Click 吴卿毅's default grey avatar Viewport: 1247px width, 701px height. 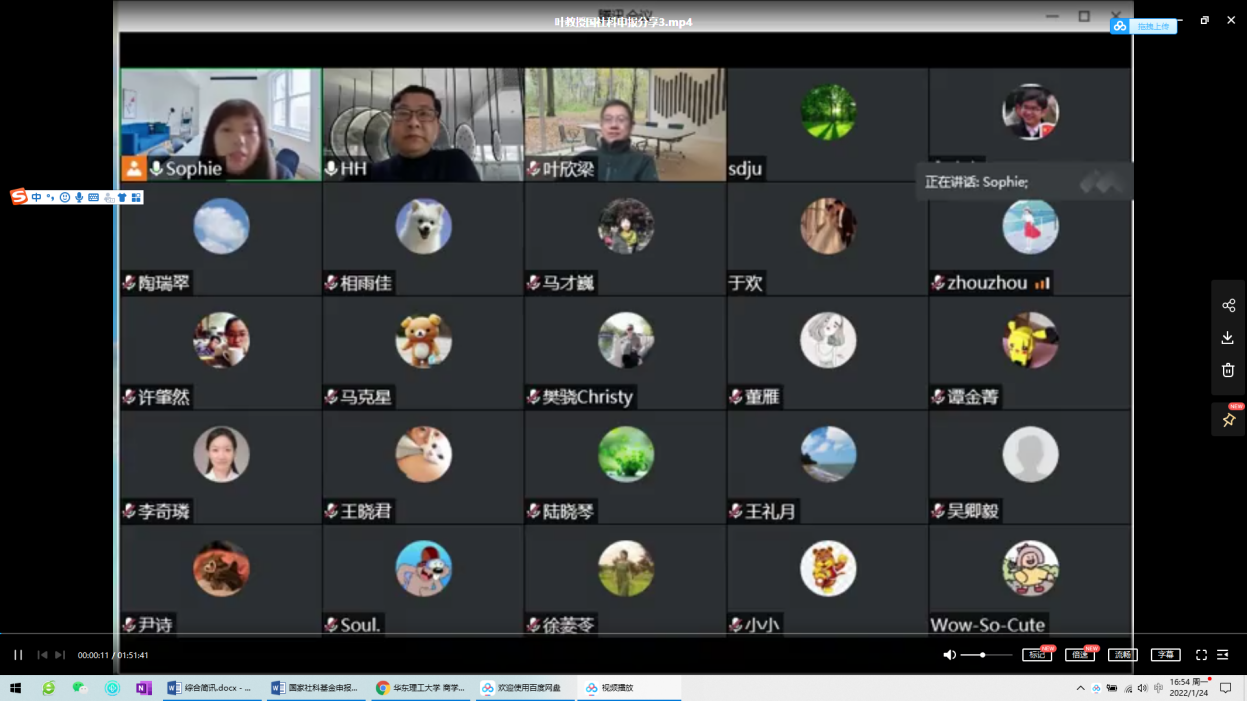[x=1030, y=454]
